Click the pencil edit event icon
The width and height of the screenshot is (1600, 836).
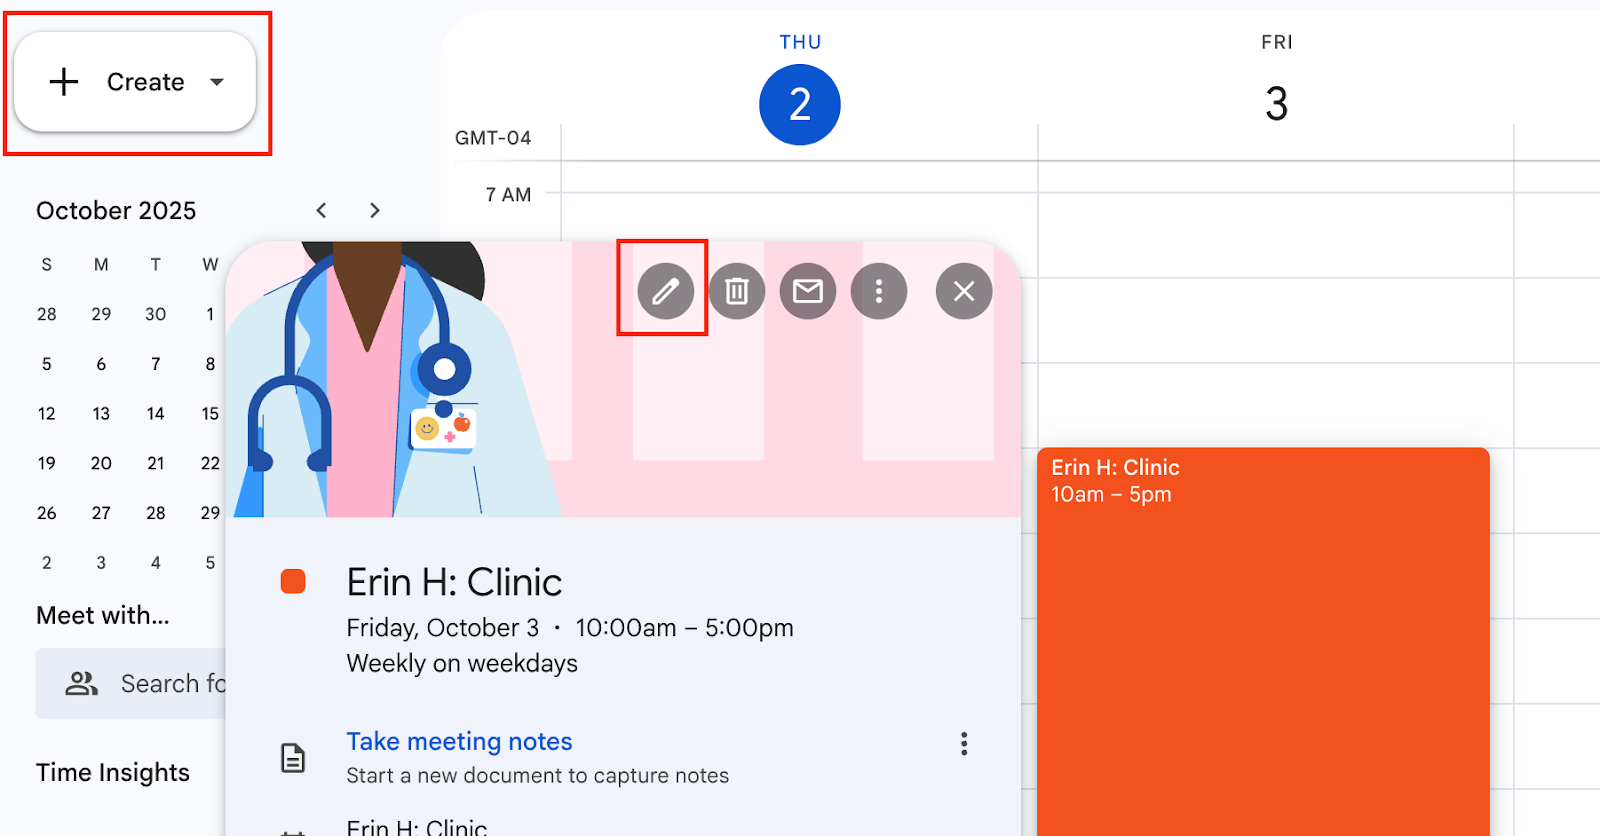coord(665,291)
